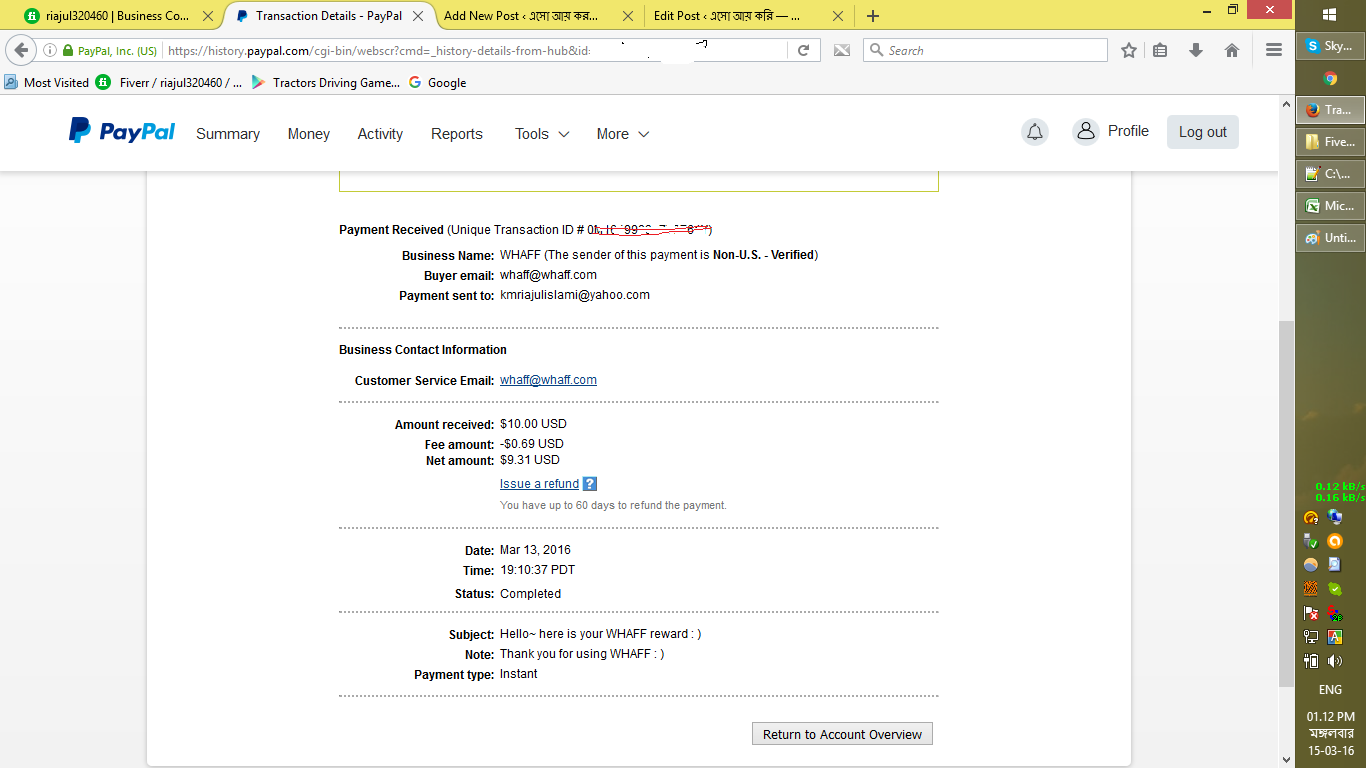Reload the page with refresh icon
Screen dimensions: 1366x768
[803, 50]
